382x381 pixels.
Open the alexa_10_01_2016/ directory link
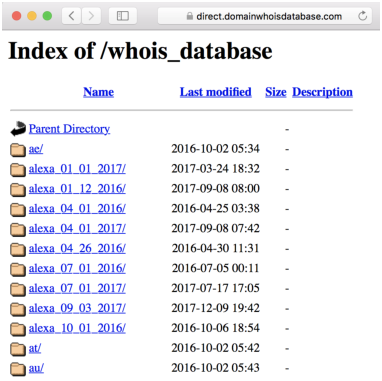[77, 328]
